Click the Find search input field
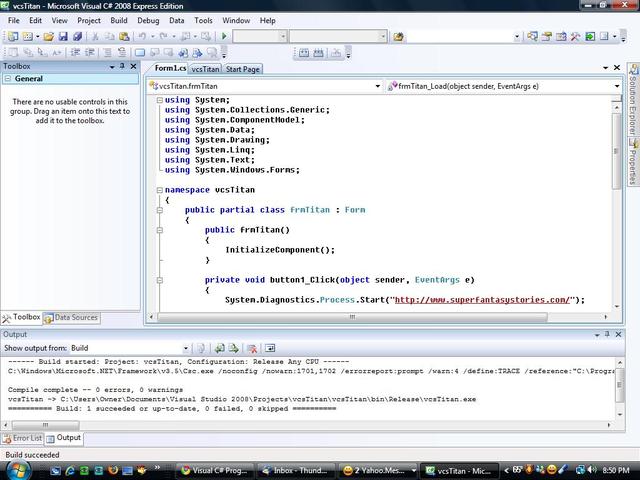Image resolution: width=640 pixels, height=480 pixels. 460,37
